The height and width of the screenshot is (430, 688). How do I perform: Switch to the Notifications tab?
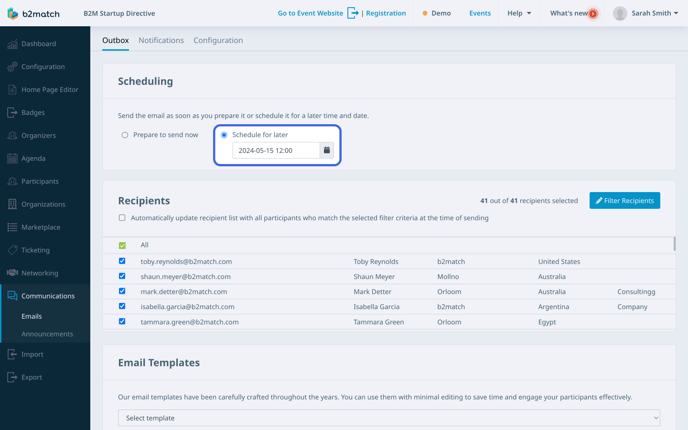tap(161, 40)
